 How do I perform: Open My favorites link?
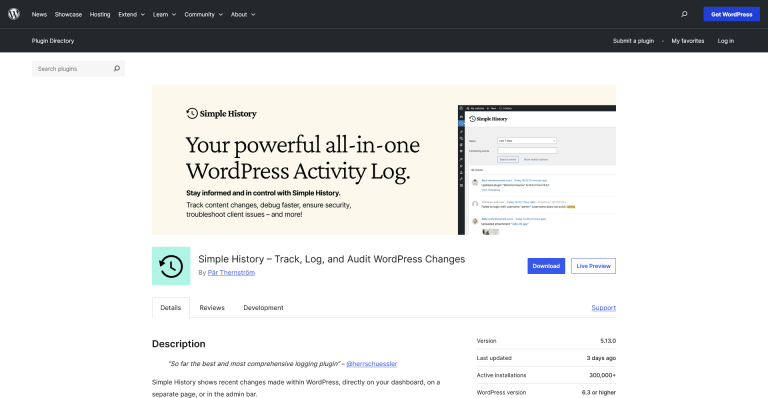tap(688, 41)
